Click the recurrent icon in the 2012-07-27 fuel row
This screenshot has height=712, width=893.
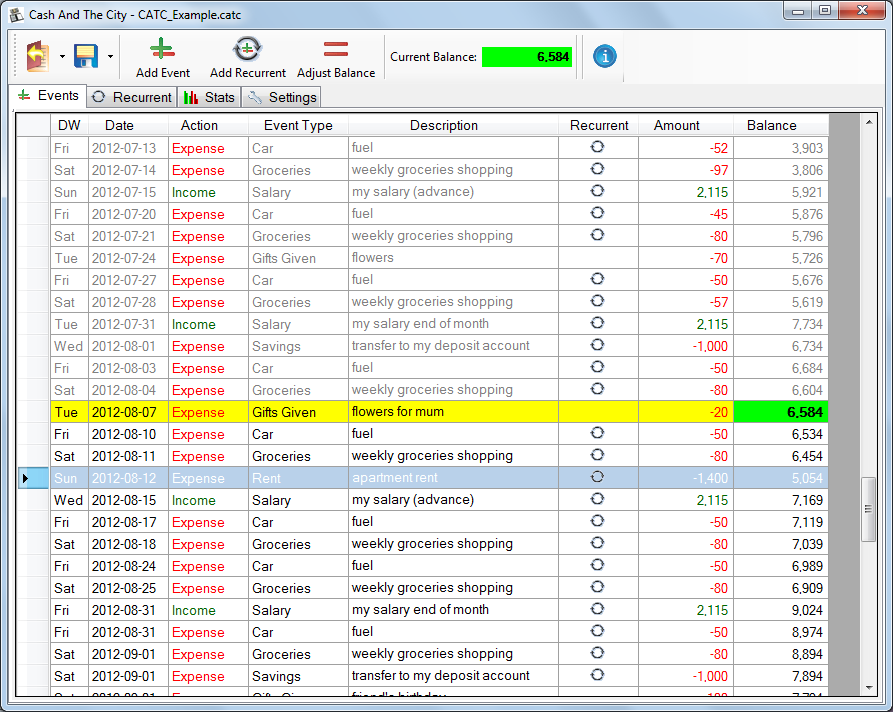597,279
